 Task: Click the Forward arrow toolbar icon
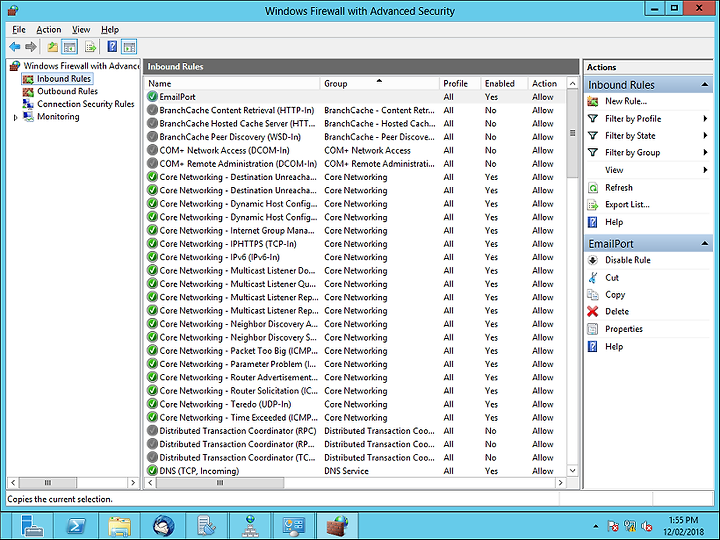31,46
